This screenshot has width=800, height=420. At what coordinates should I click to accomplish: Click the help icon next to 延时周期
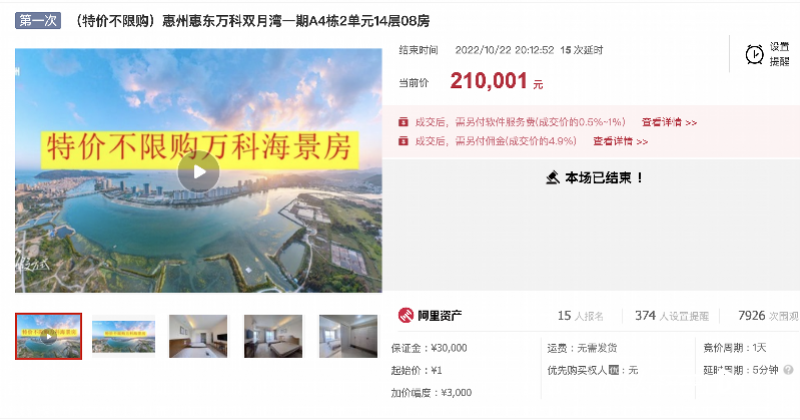point(788,370)
